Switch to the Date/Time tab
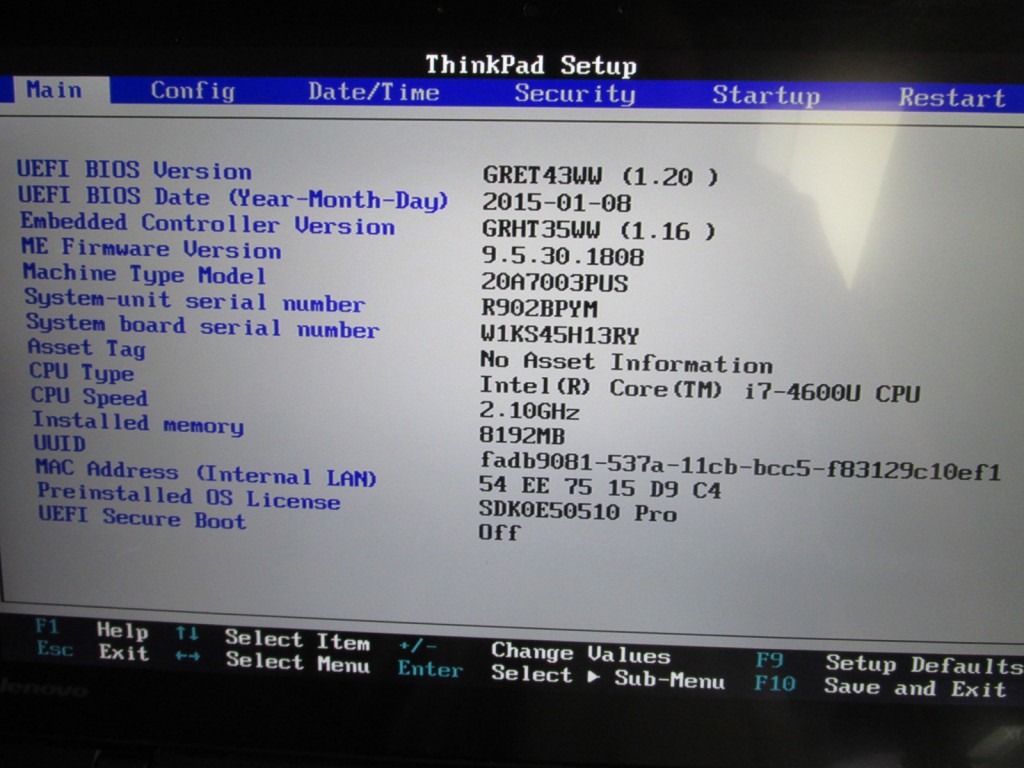The image size is (1024, 768). click(x=373, y=92)
